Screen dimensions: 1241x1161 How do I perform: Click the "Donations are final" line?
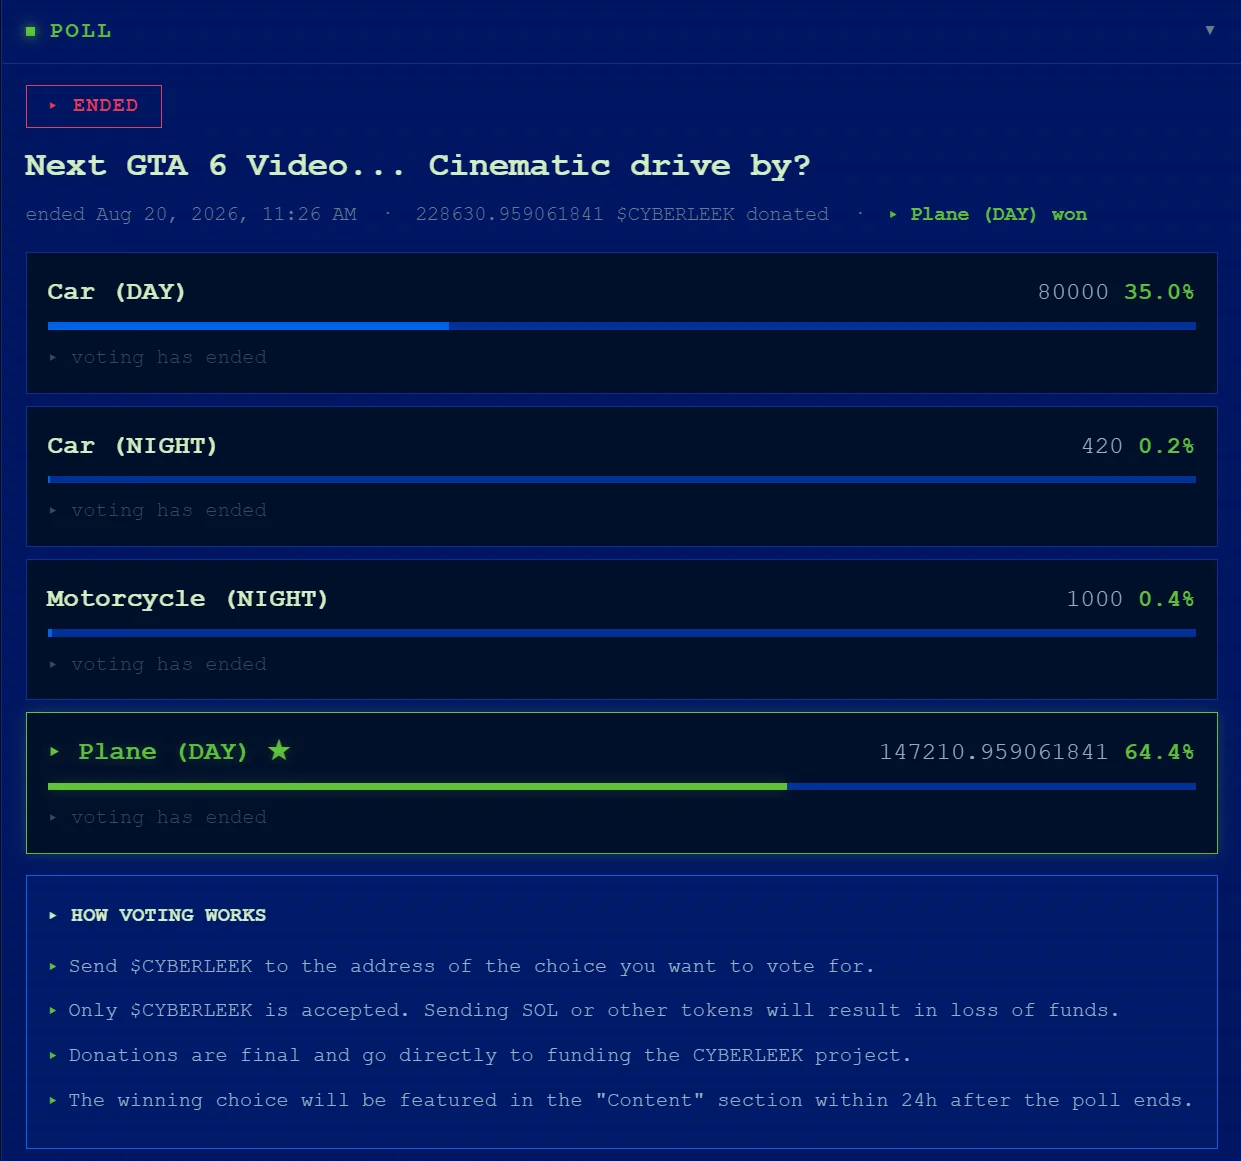click(490, 1055)
